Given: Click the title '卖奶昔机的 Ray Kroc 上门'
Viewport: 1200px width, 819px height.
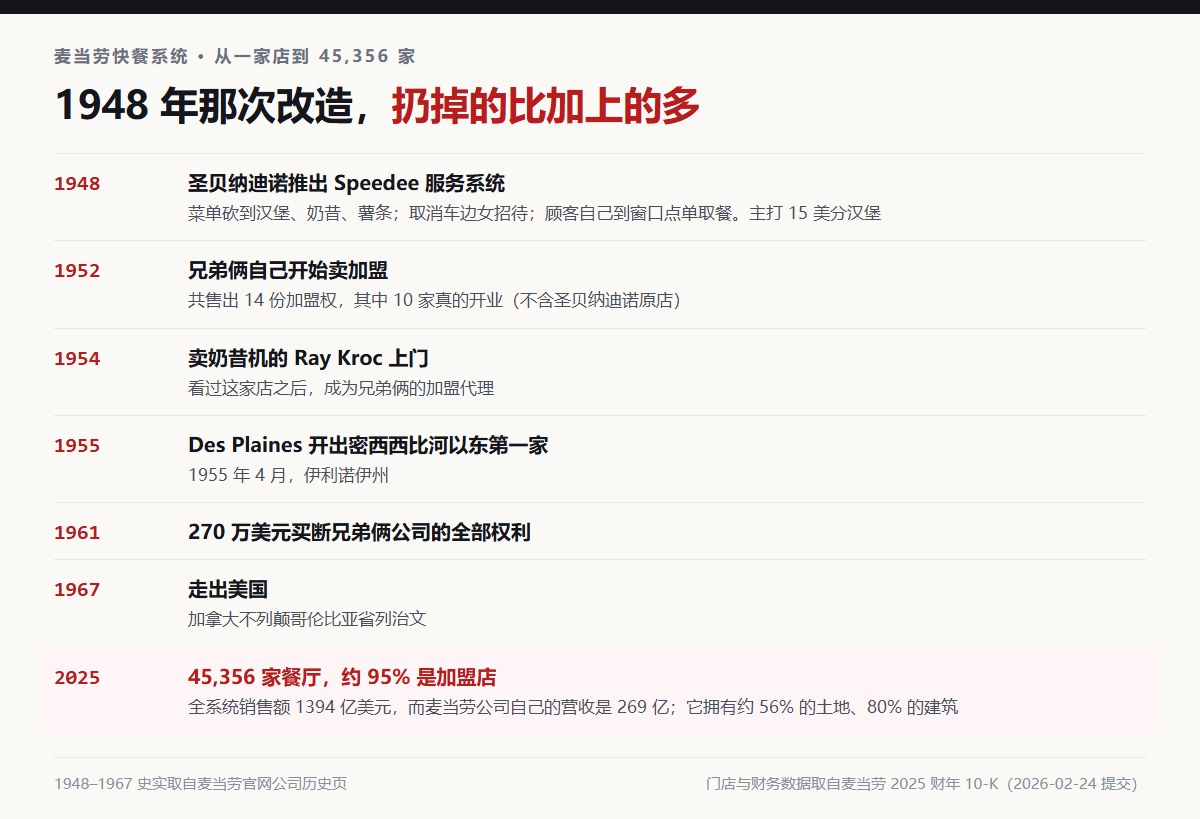Looking at the screenshot, I should click(308, 358).
